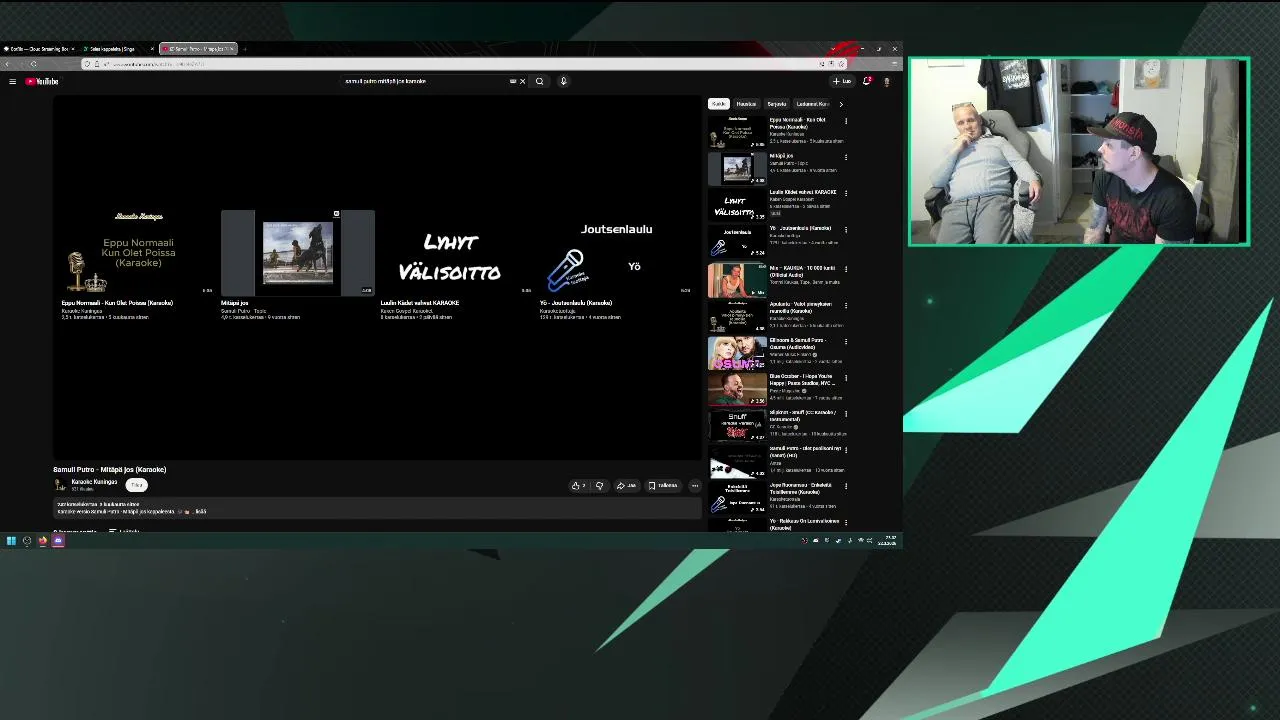Select the active YouTube Samuli Putro tab
This screenshot has height=720, width=1280.
pos(198,48)
